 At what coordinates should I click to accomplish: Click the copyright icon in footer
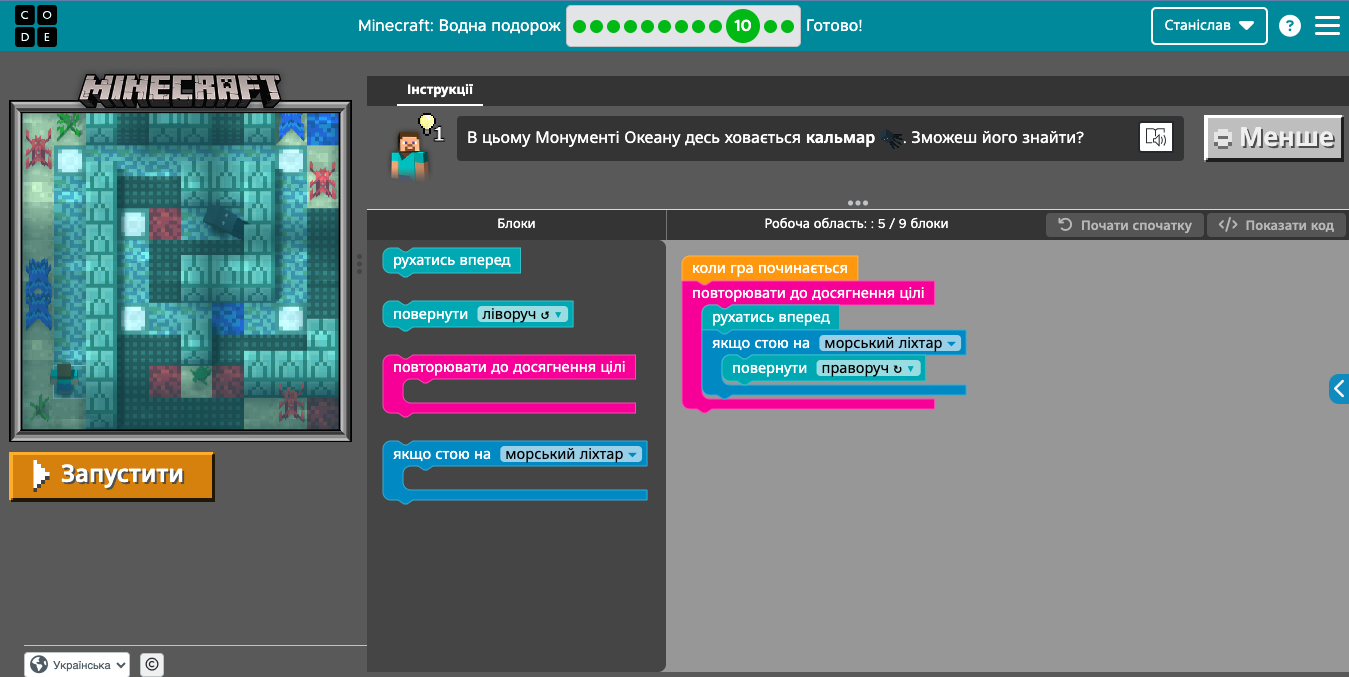coord(152,664)
